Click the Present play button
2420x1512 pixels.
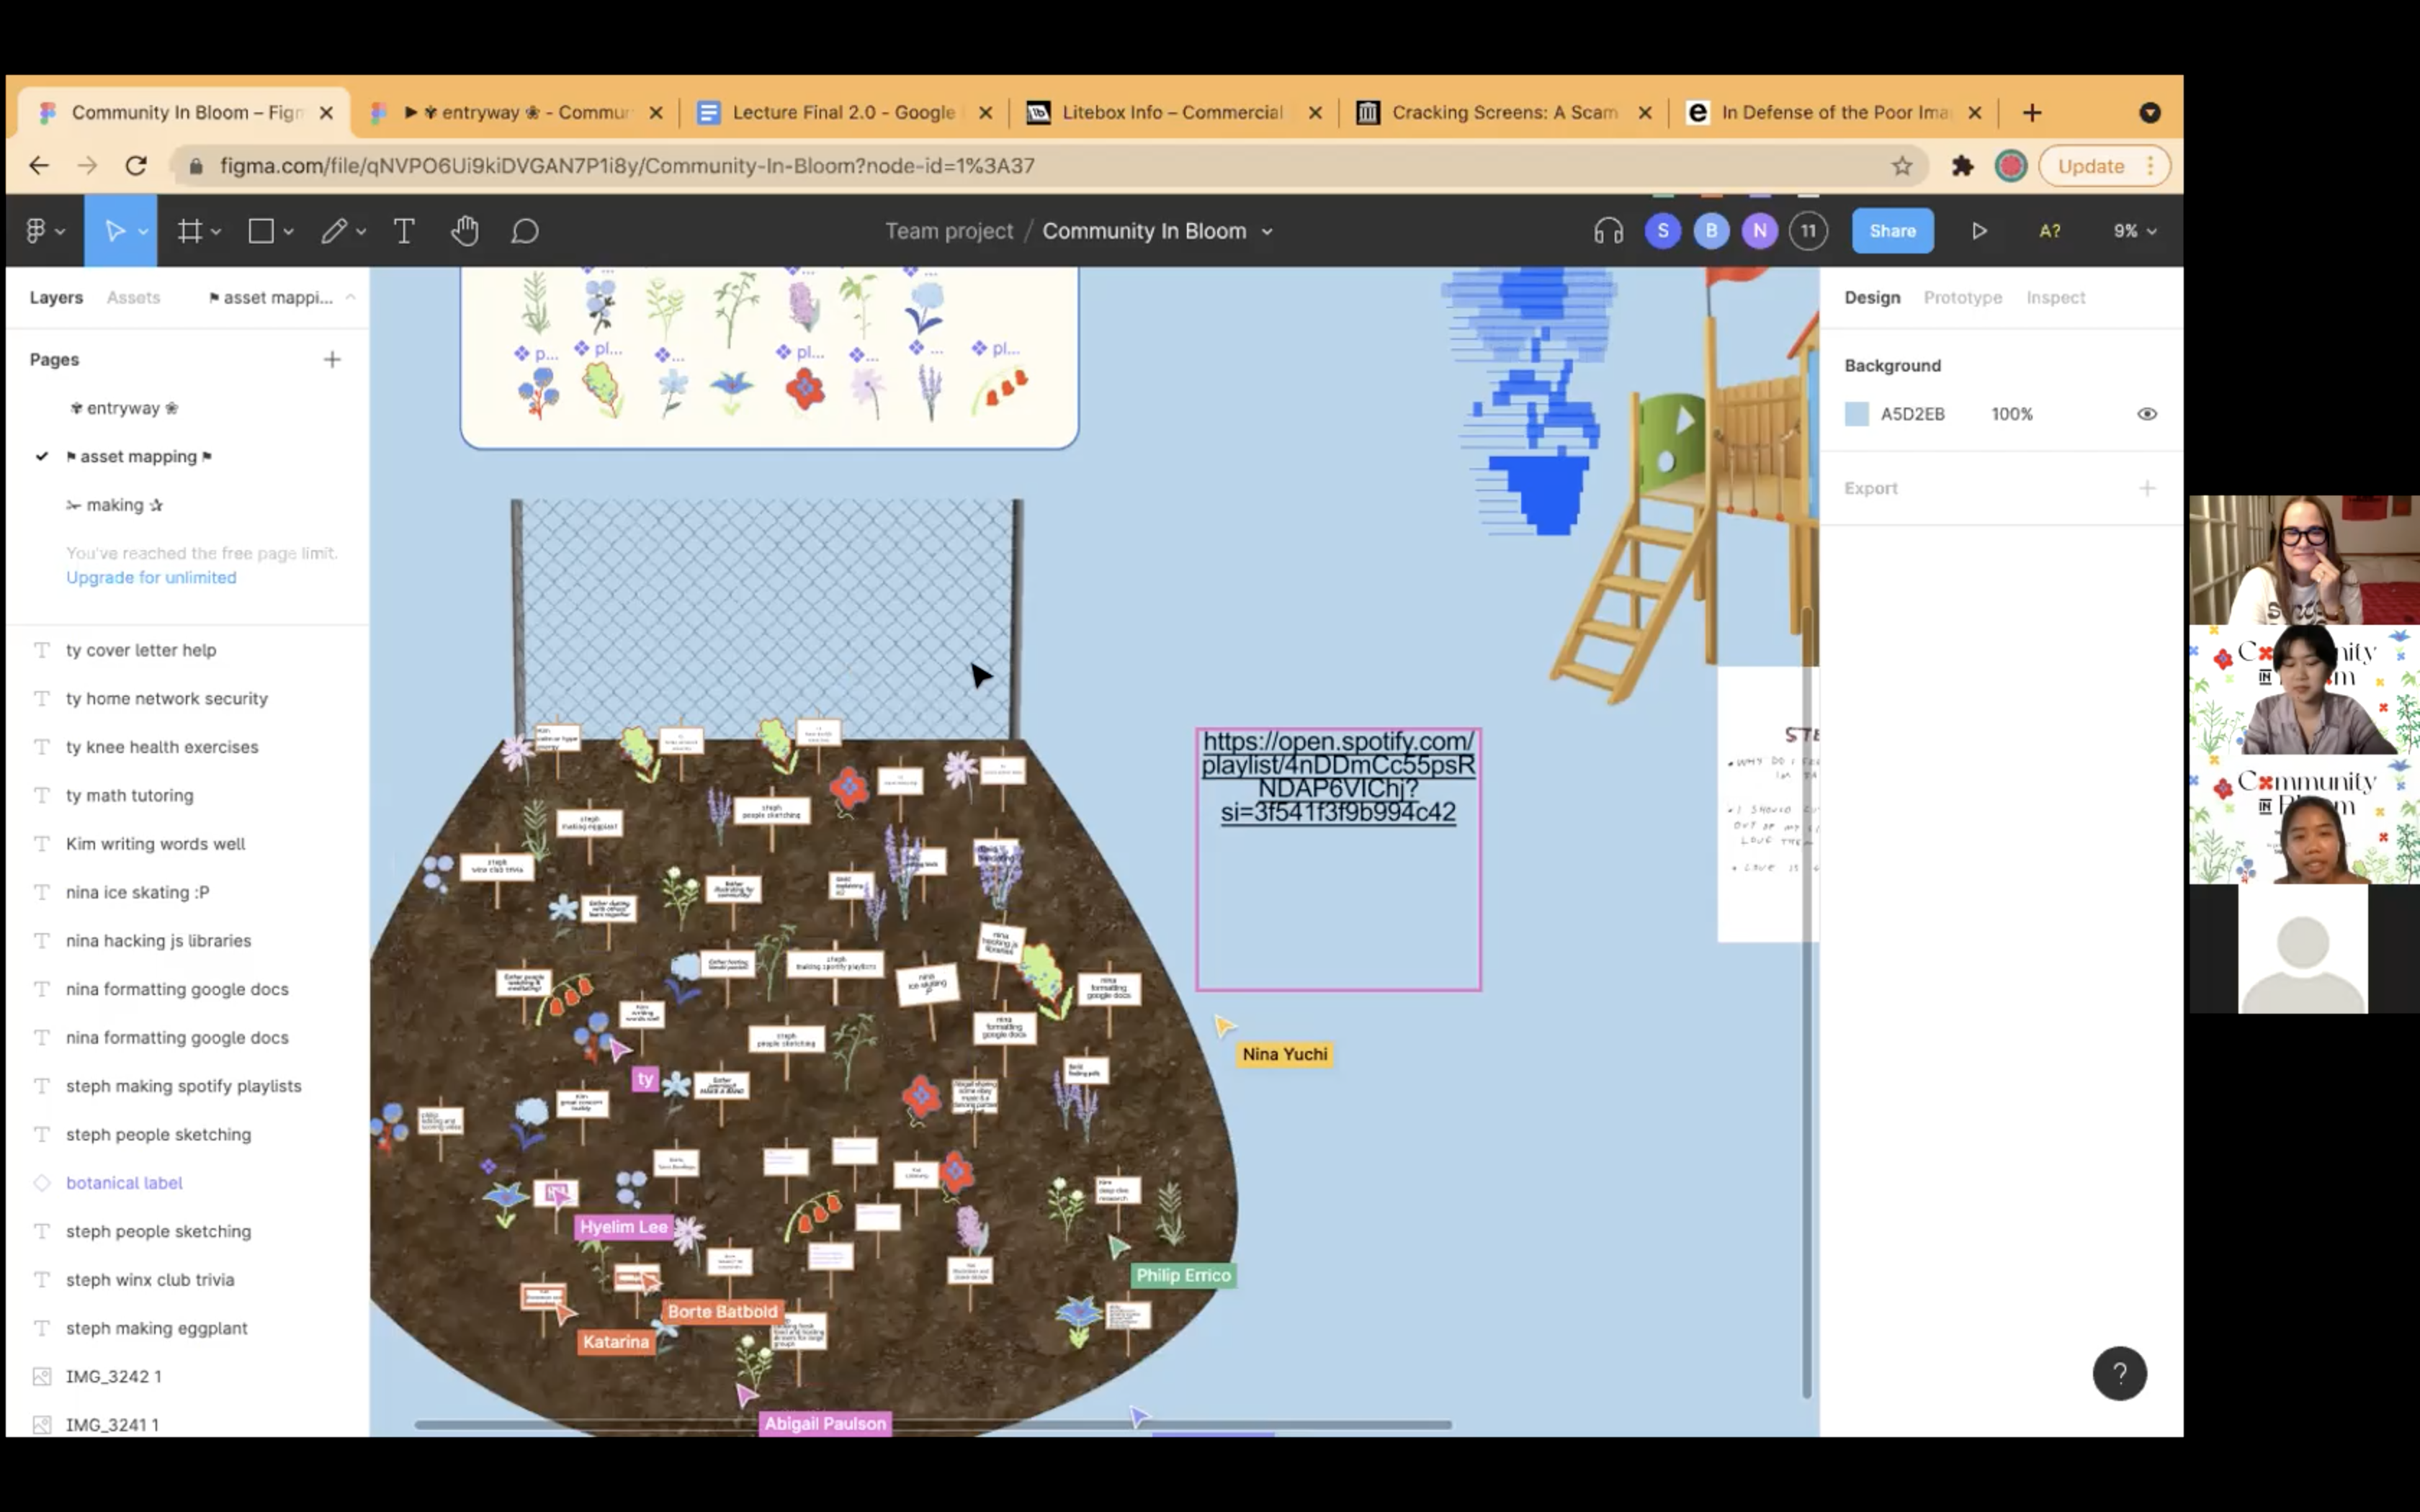[1979, 231]
